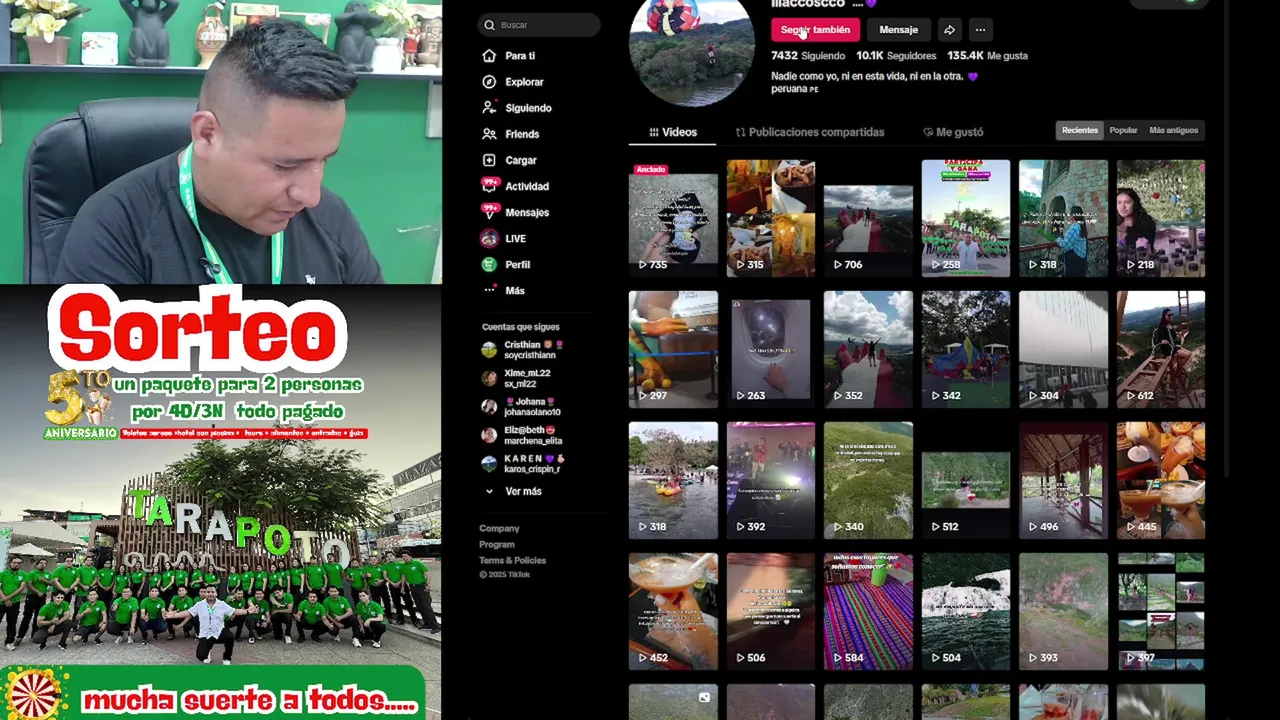Open Johana account avatar
This screenshot has width=1280, height=720.
coord(489,406)
